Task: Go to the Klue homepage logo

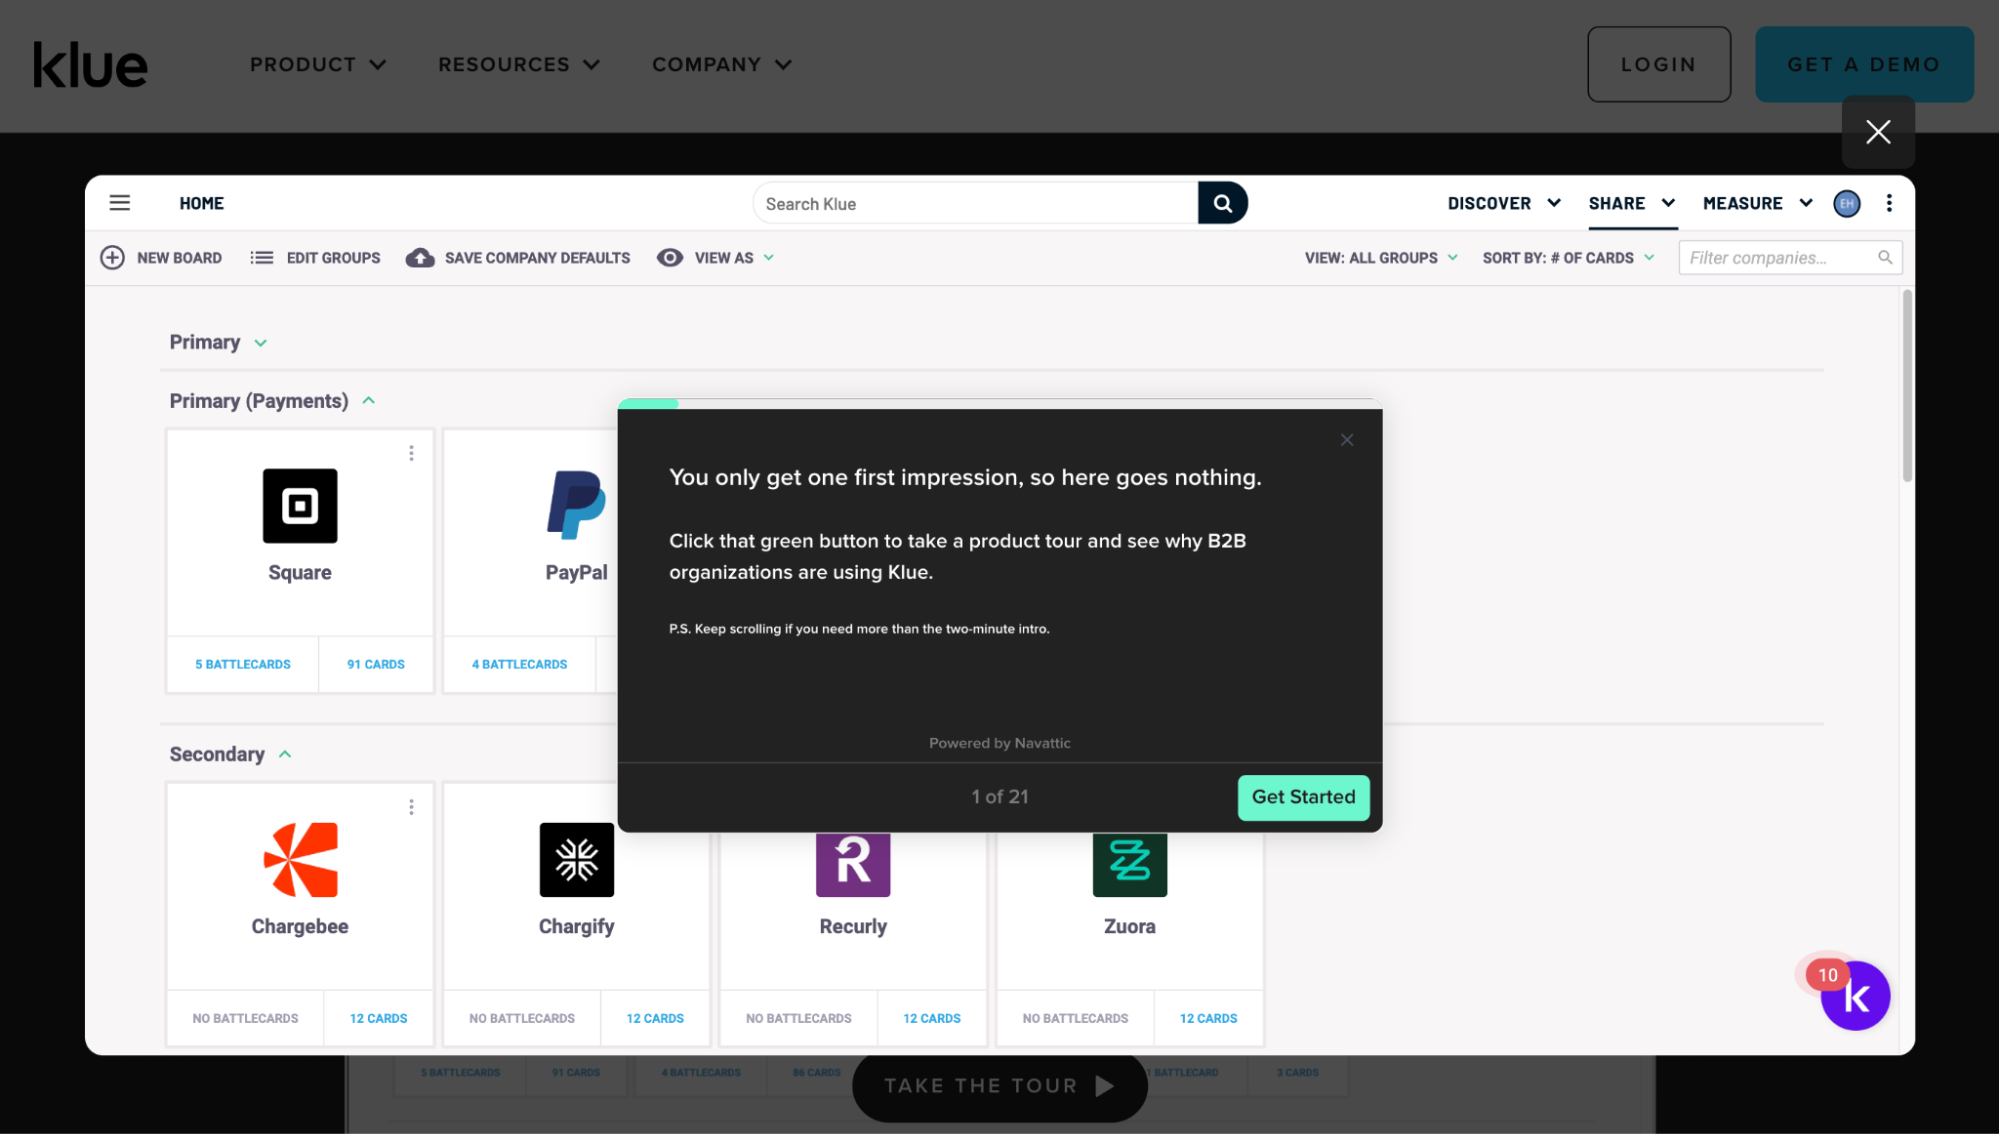Action: pyautogui.click(x=90, y=65)
